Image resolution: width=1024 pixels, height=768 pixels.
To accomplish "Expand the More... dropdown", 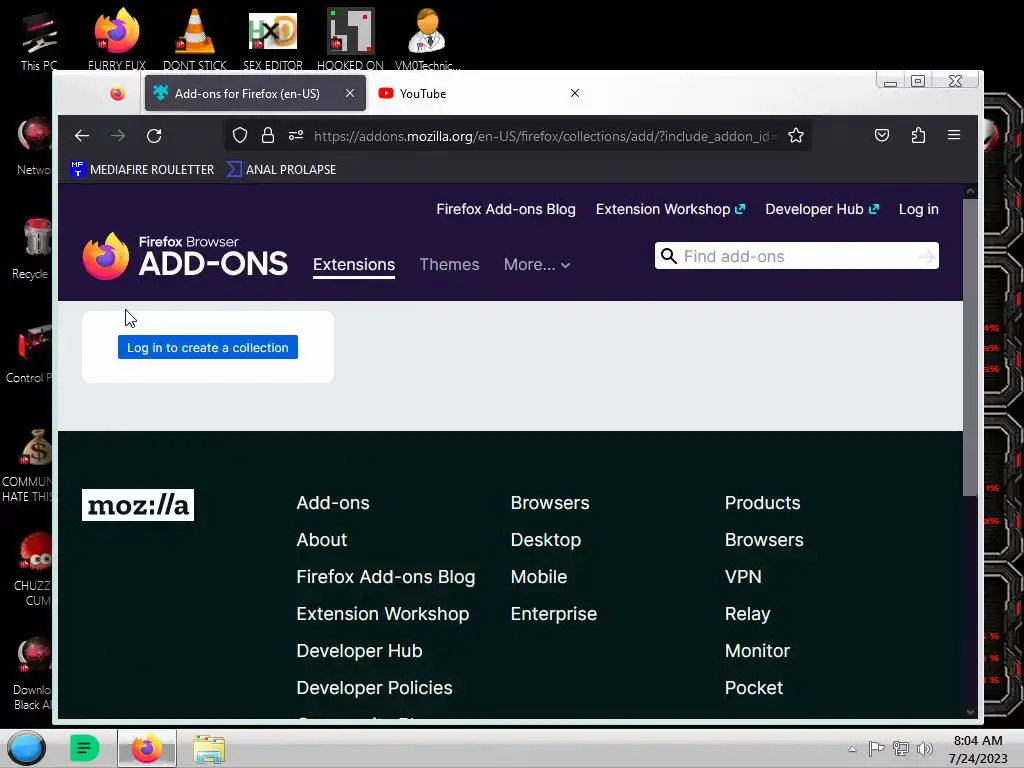I will (x=537, y=264).
